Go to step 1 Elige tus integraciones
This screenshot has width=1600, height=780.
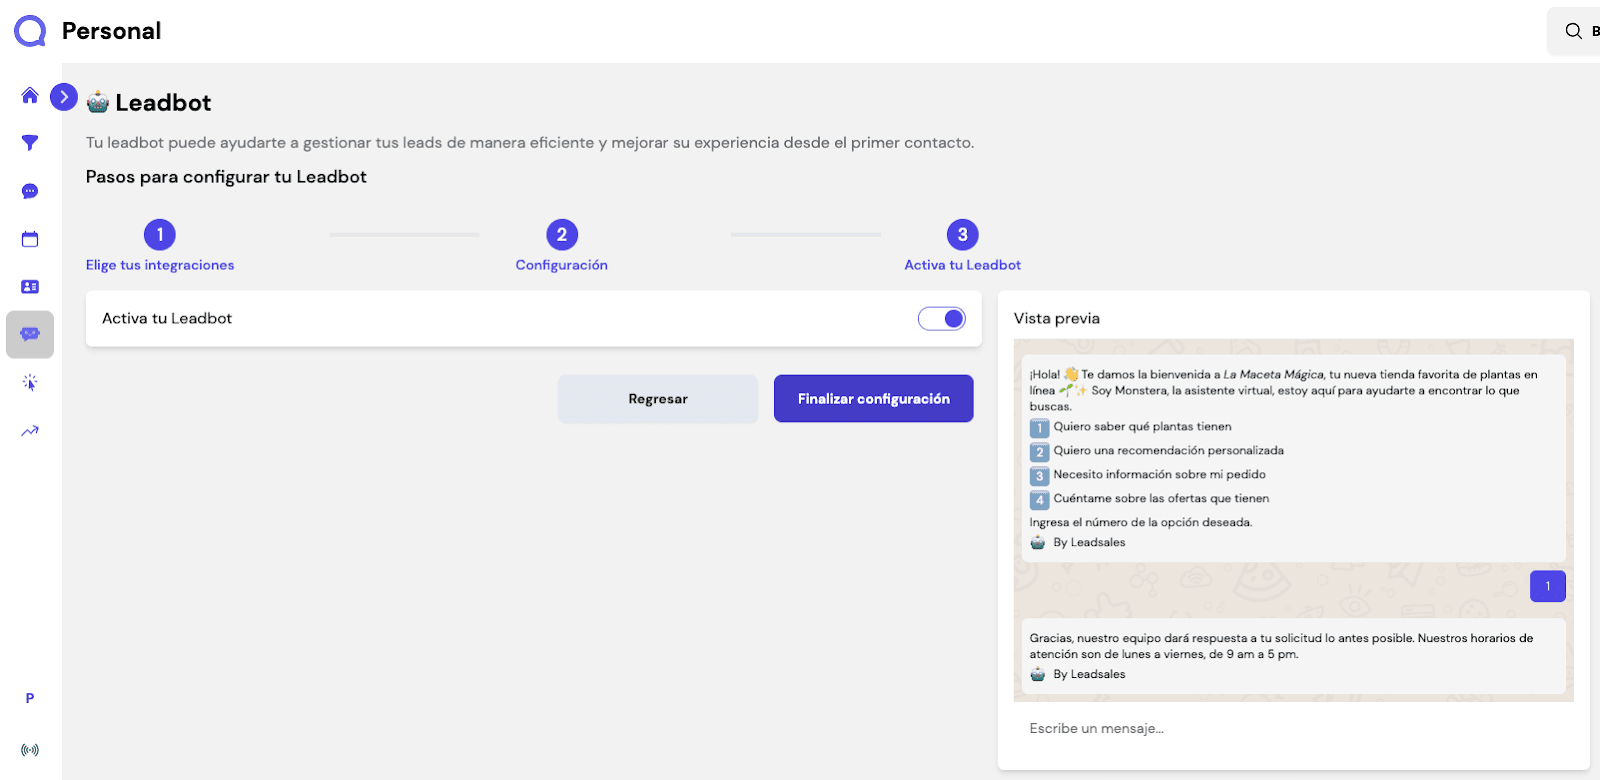coord(160,246)
